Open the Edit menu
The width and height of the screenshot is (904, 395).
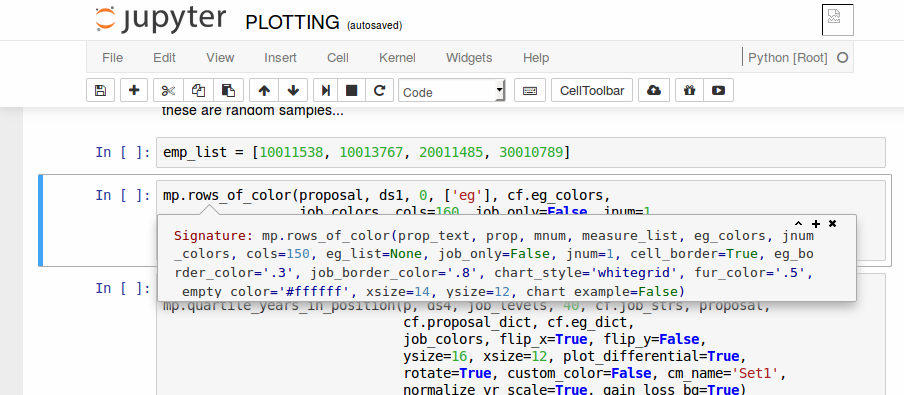click(x=164, y=58)
